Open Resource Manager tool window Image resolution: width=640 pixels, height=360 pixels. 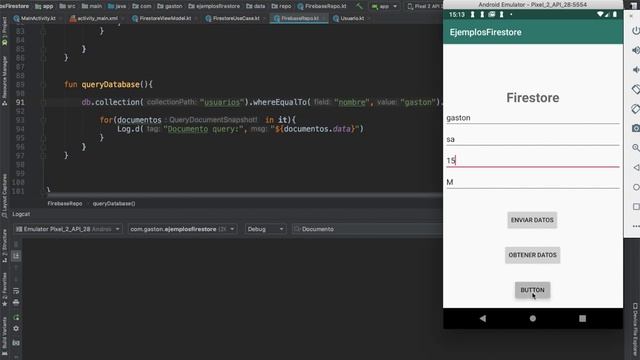(4, 80)
